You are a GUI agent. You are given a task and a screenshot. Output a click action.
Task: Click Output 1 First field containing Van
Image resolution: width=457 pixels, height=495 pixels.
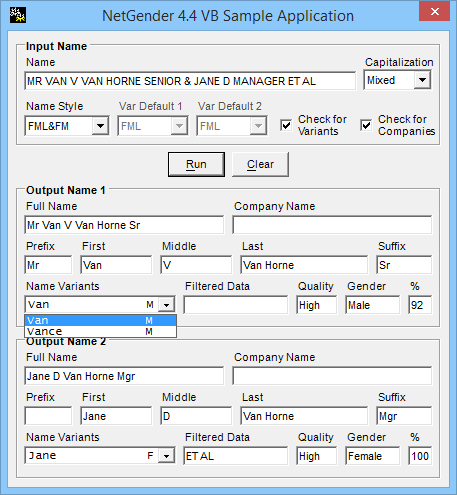tap(116, 265)
